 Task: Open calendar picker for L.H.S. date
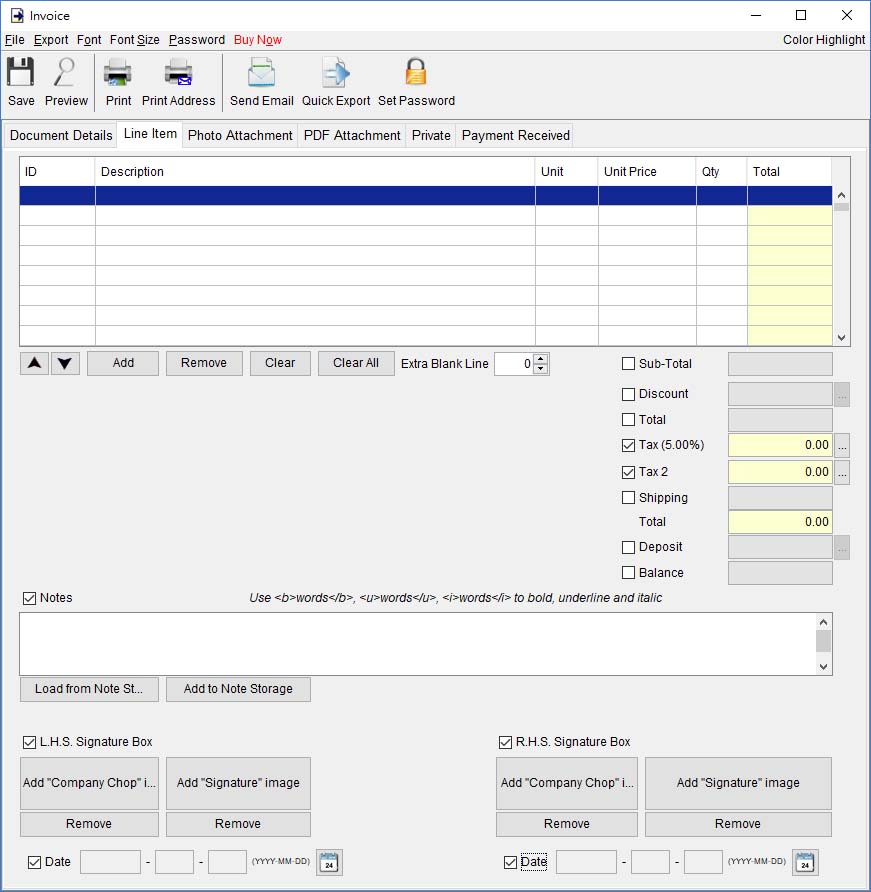[x=329, y=862]
